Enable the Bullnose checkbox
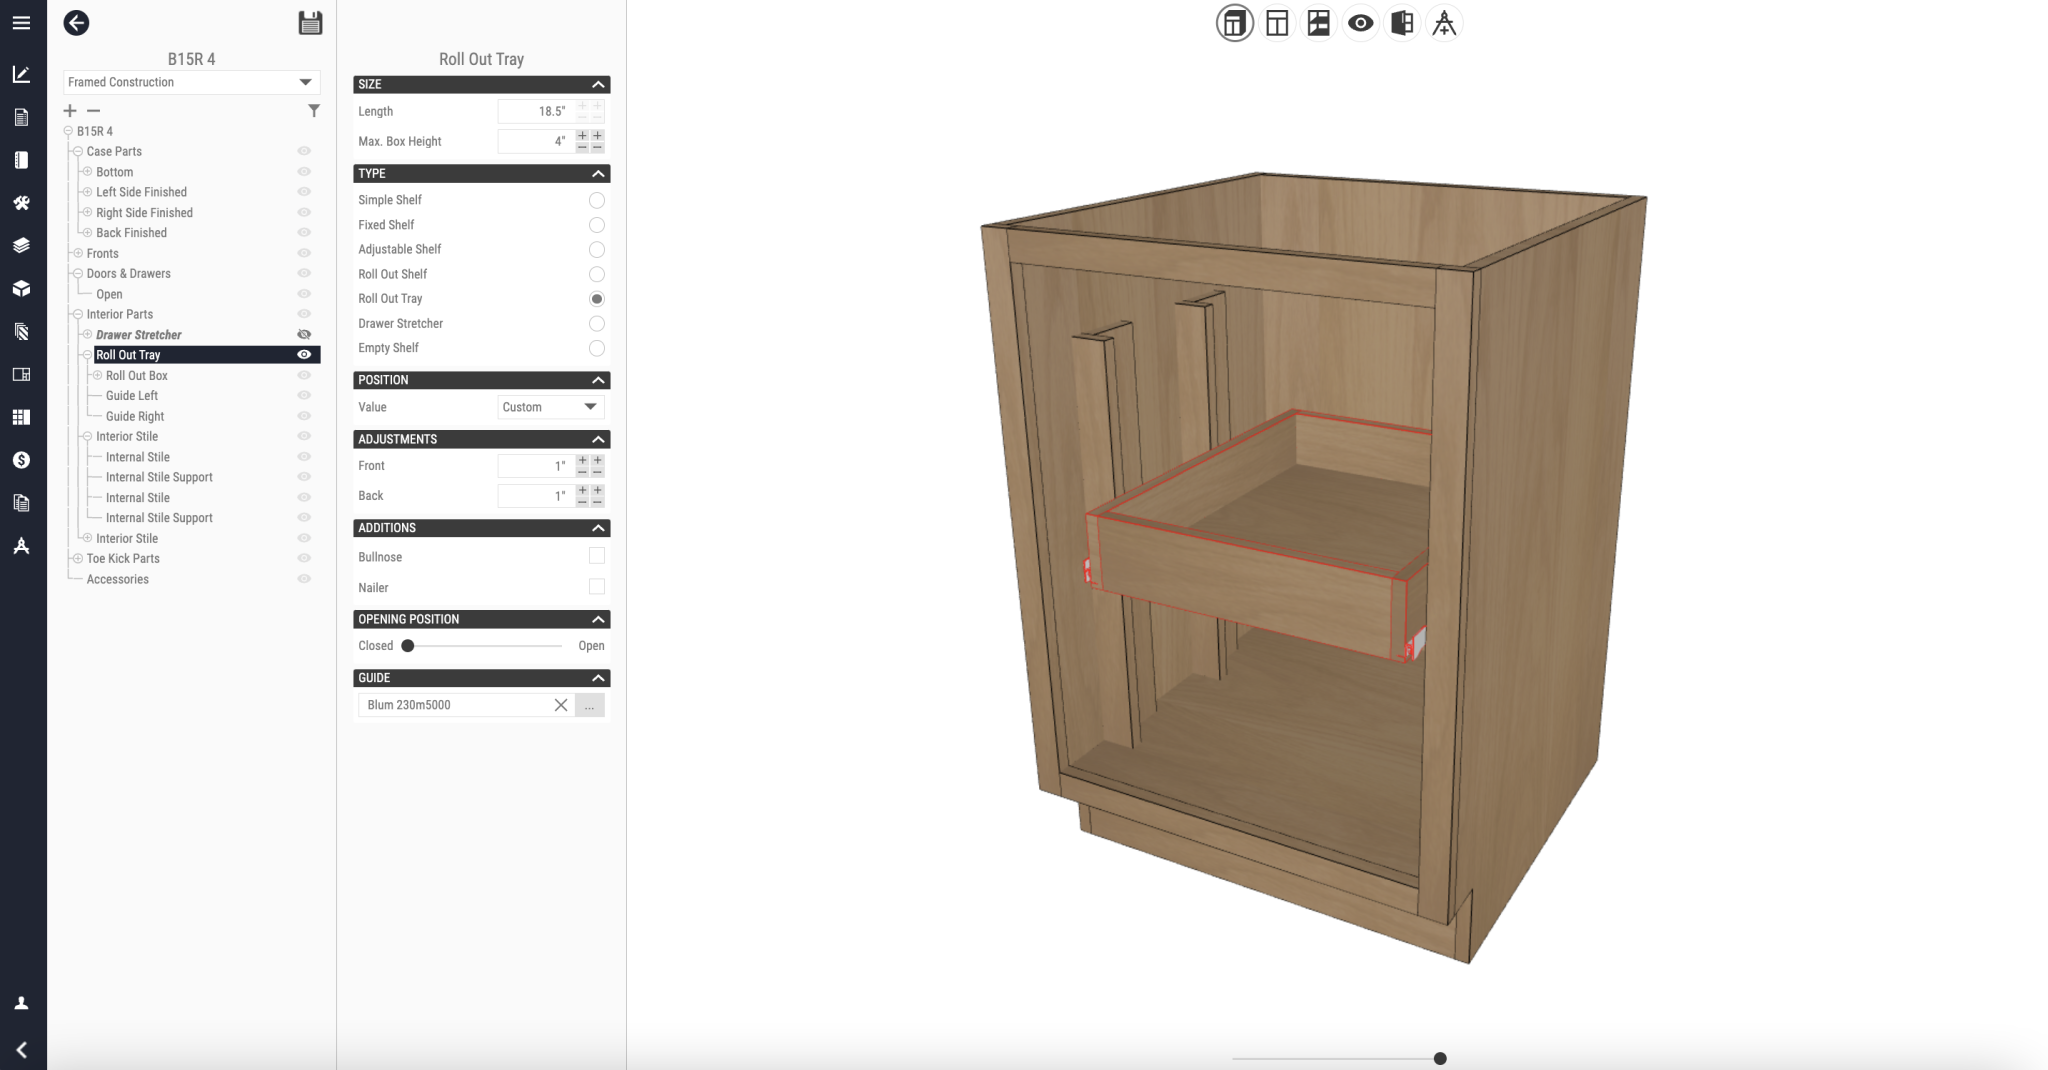The height and width of the screenshot is (1070, 2048). pyautogui.click(x=596, y=556)
